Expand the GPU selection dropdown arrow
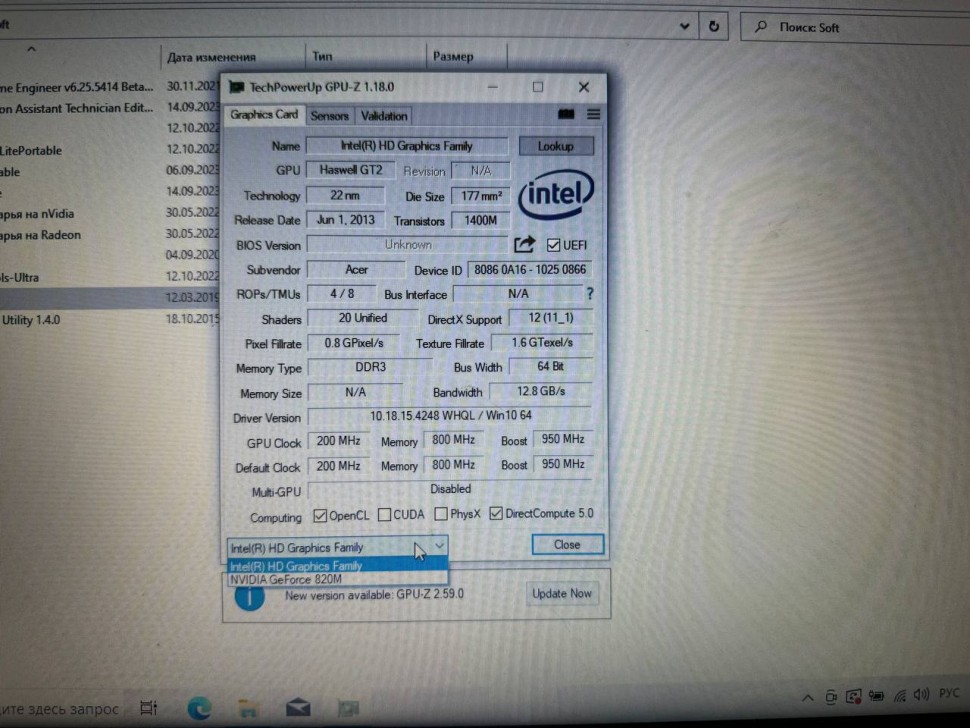Image resolution: width=970 pixels, height=728 pixels. [439, 546]
